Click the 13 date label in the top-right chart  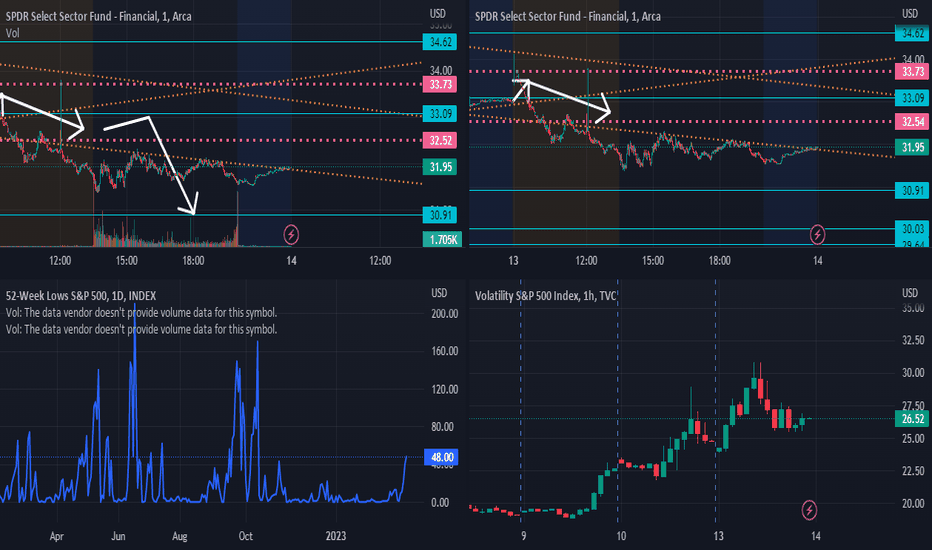pyautogui.click(x=514, y=260)
